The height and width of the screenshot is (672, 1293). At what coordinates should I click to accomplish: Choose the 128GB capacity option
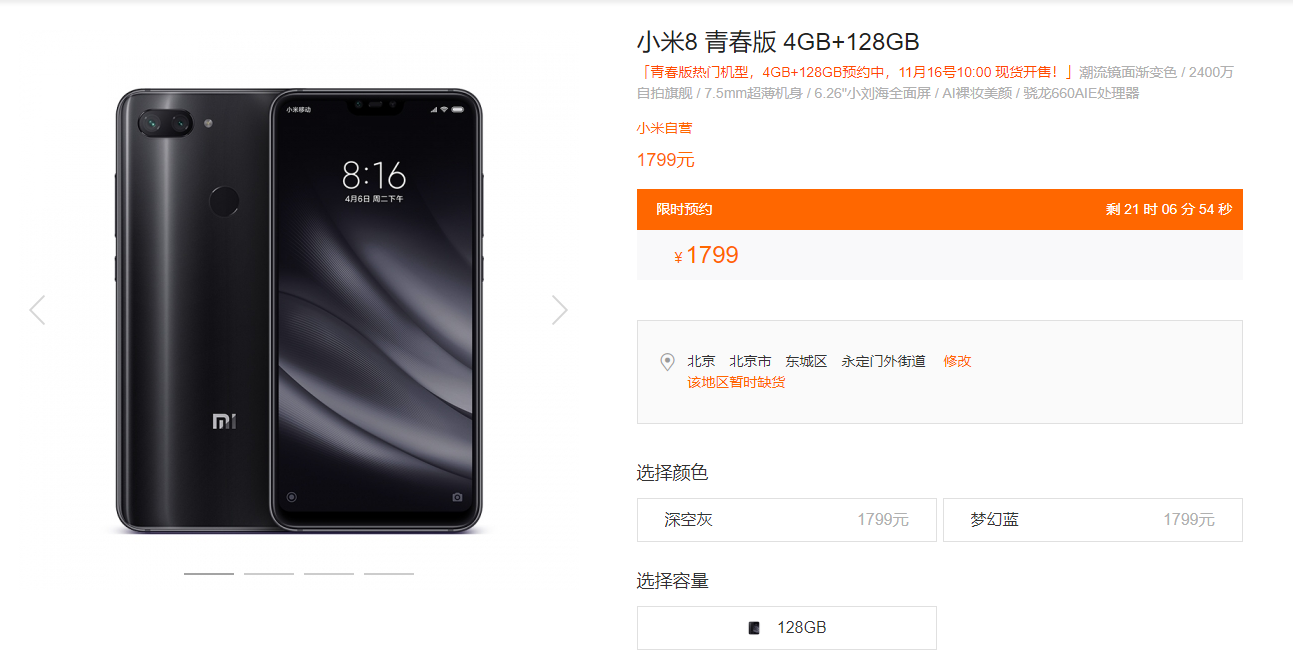tap(787, 628)
